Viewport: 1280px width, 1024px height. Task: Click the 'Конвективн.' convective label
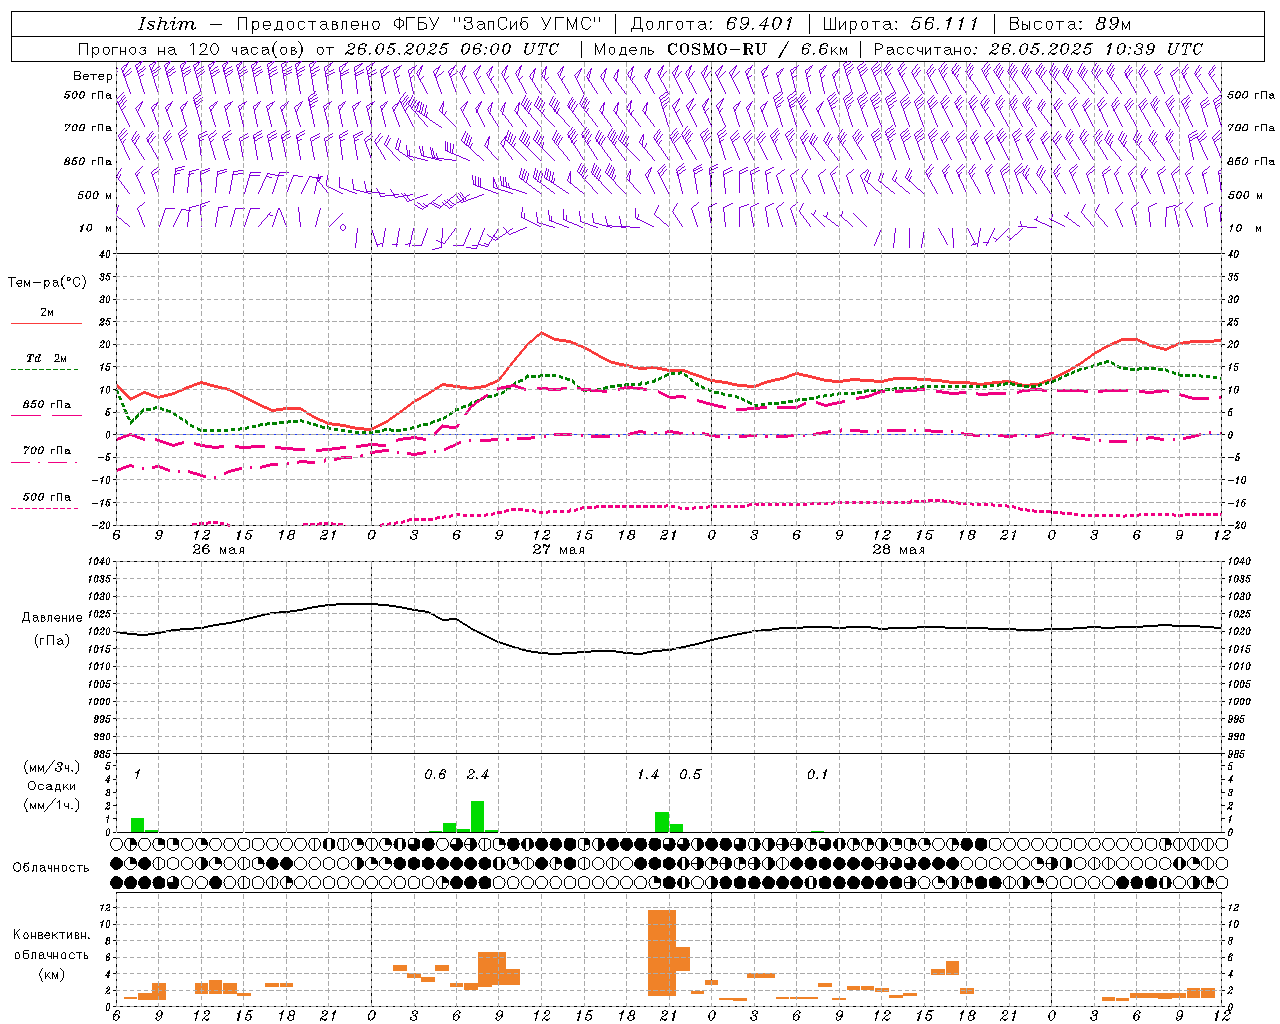point(51,935)
